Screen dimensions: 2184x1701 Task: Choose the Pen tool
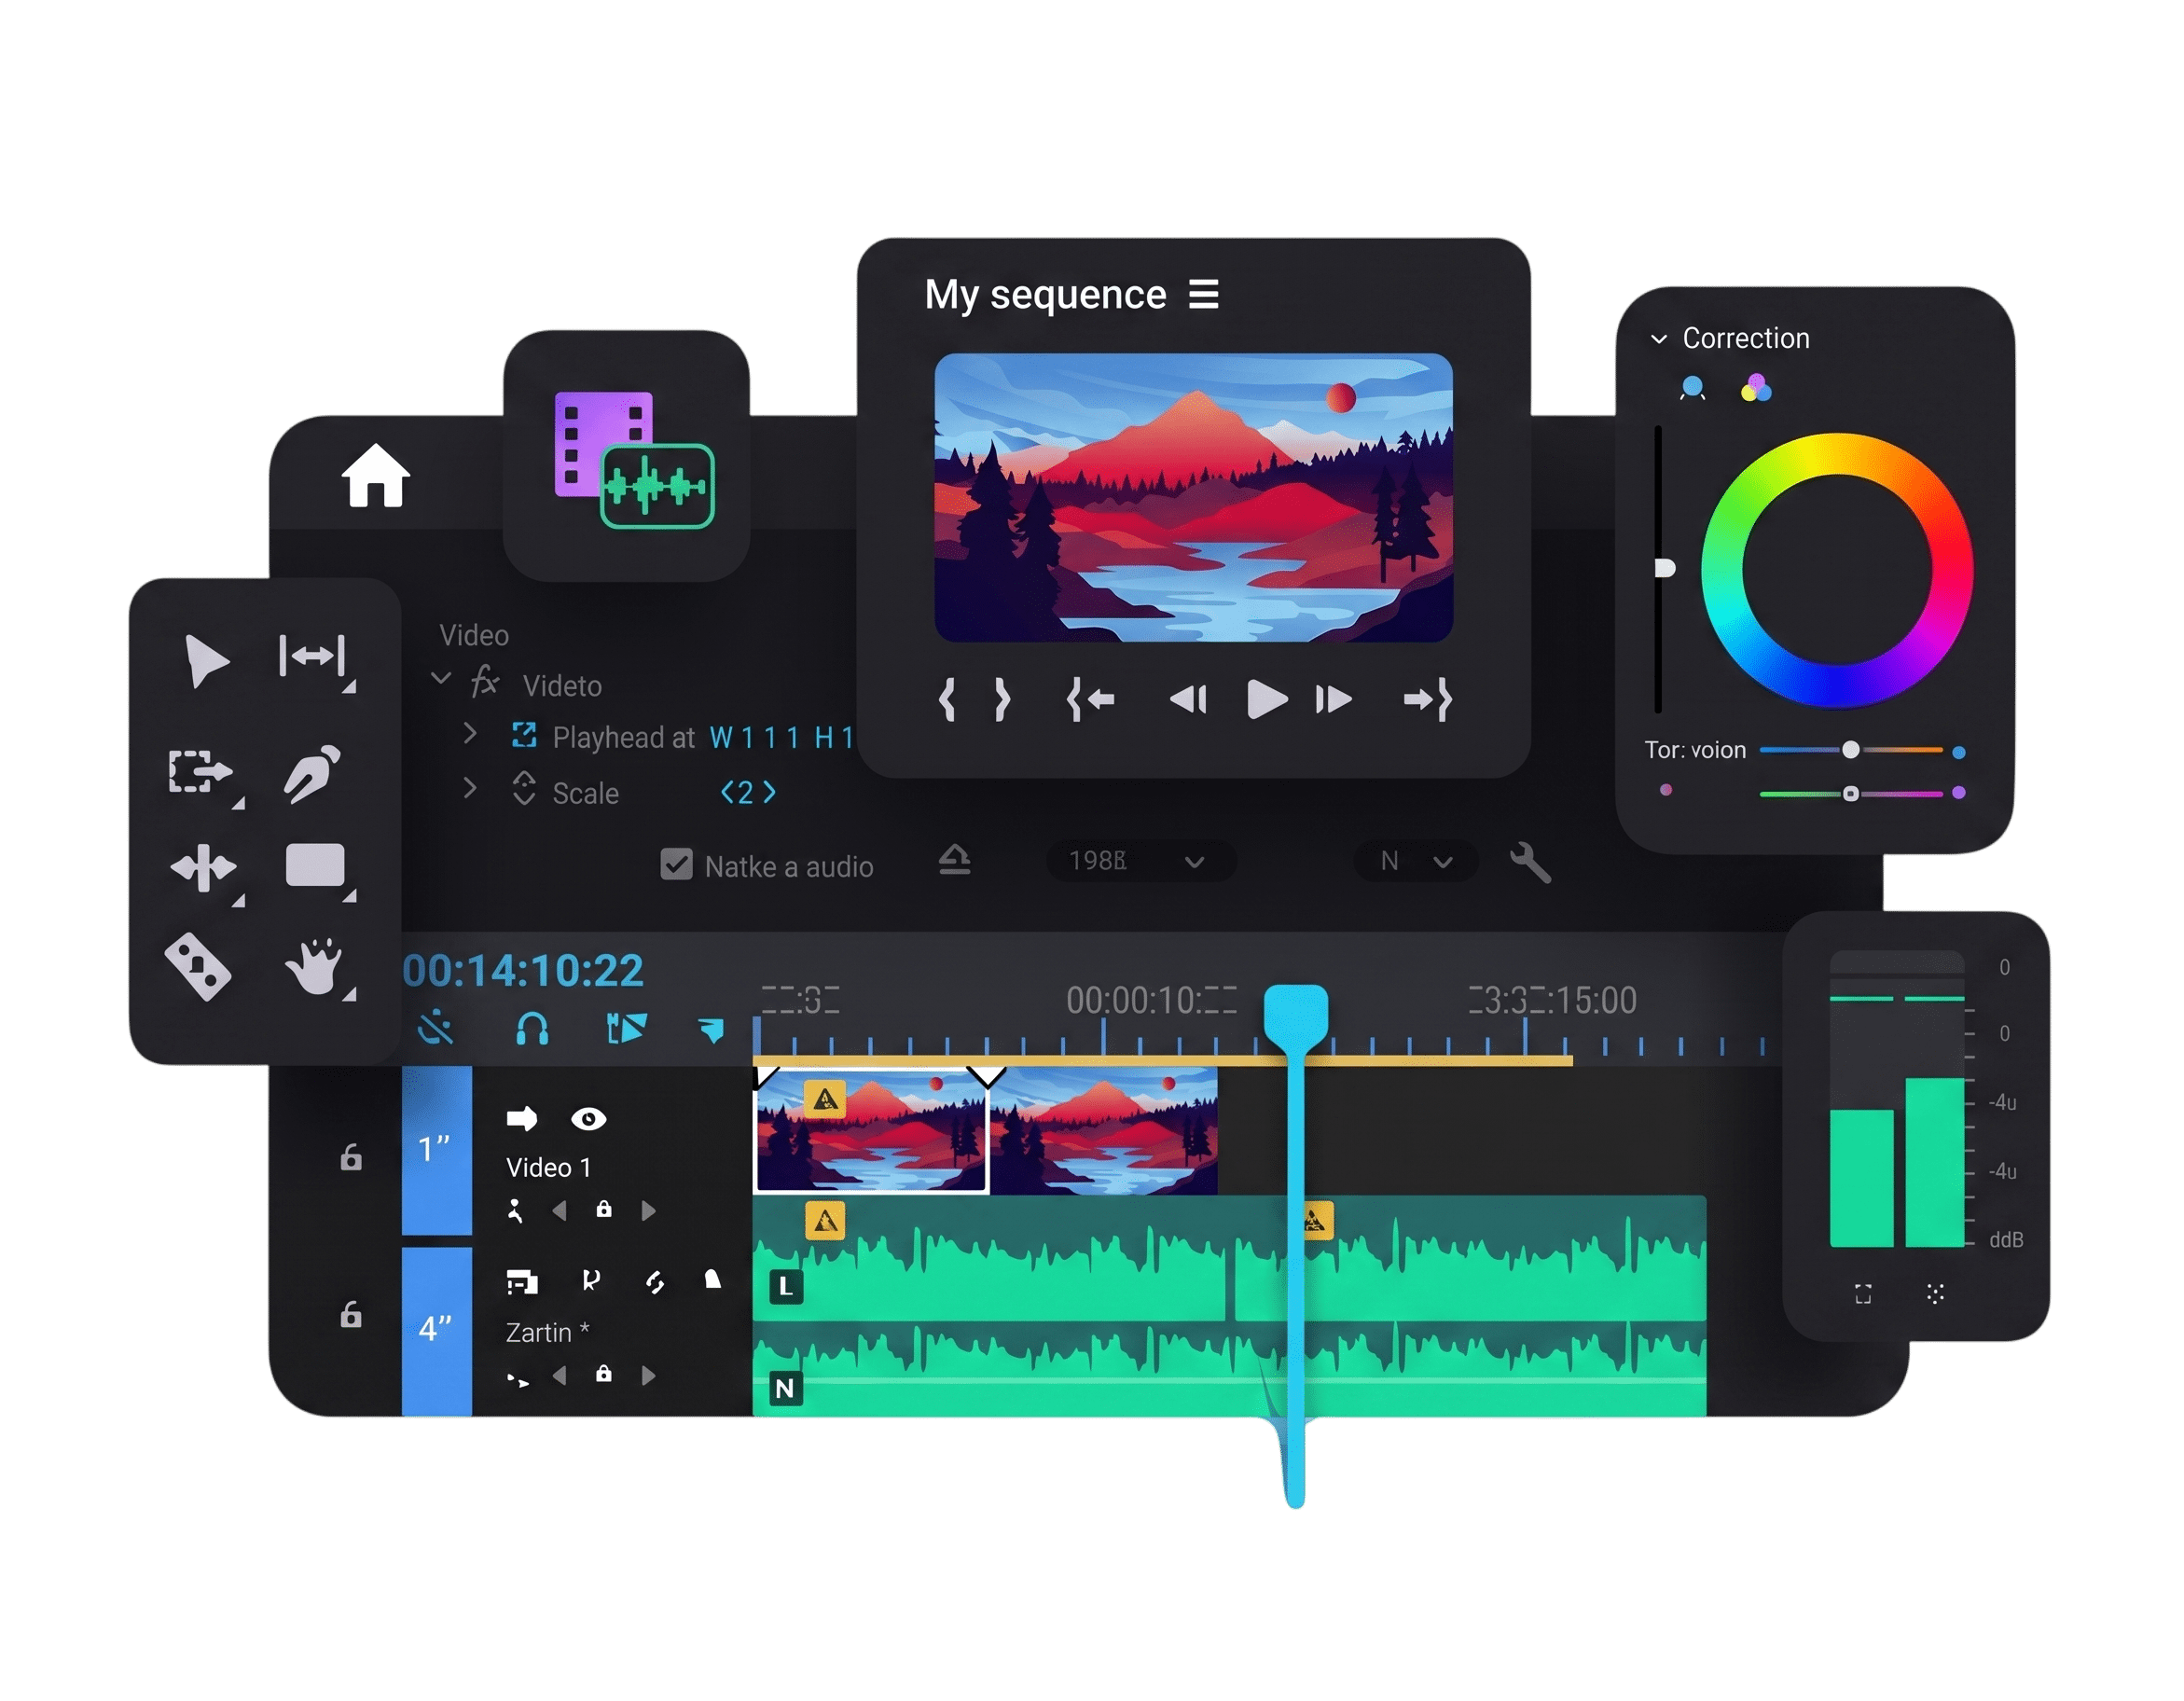(x=312, y=774)
